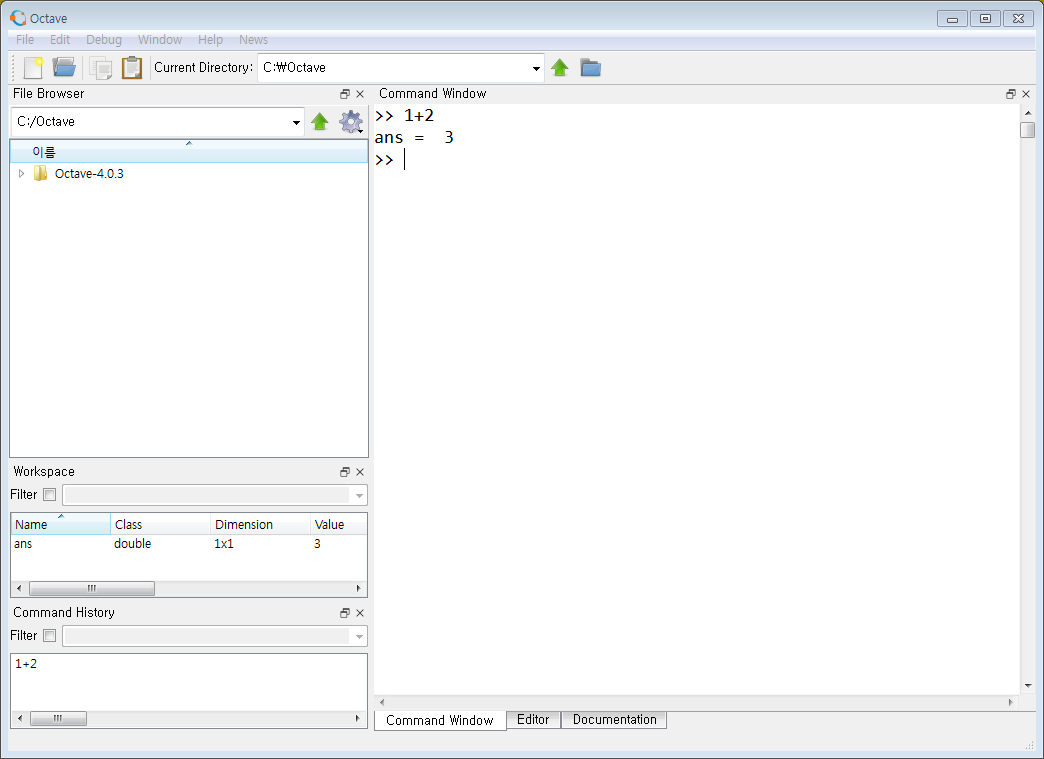Open the Current Directory dropdown

tap(536, 68)
